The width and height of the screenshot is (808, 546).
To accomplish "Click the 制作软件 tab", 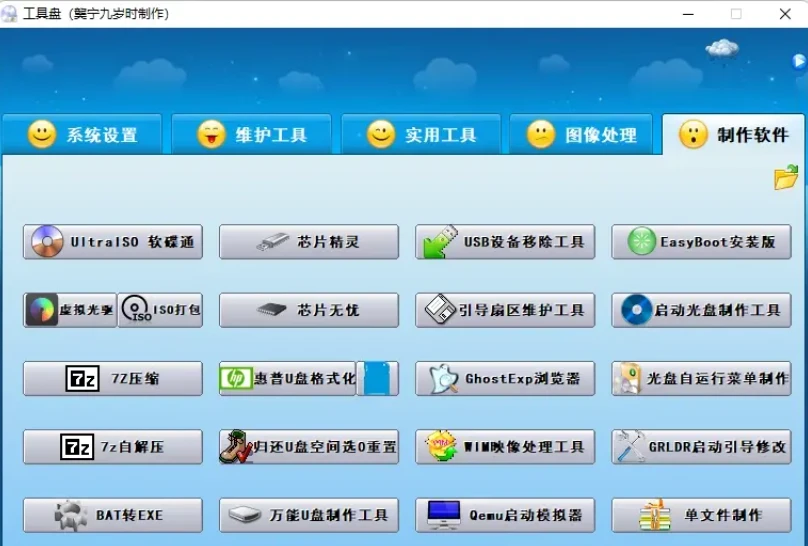I will (733, 134).
